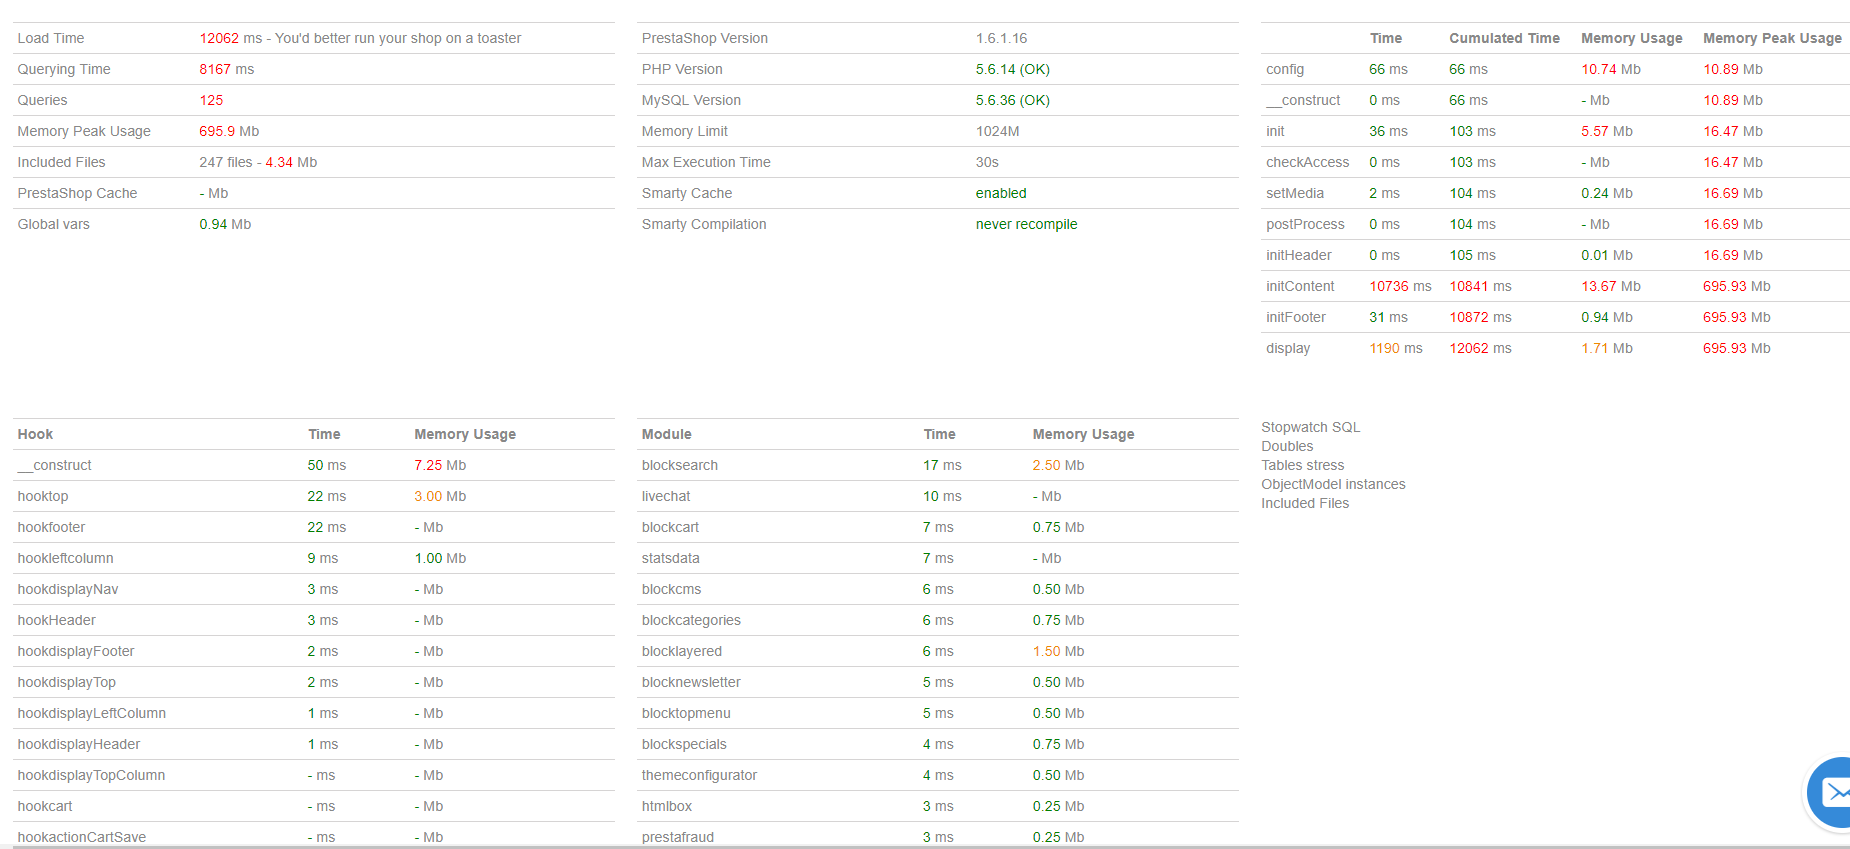This screenshot has width=1850, height=849.
Task: Select the hookdisplayHeader row label
Action: (79, 744)
